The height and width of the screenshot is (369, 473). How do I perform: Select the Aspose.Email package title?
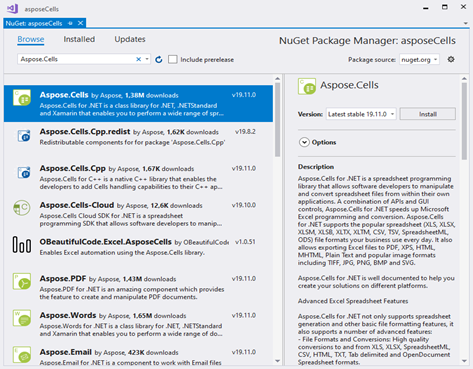(65, 352)
